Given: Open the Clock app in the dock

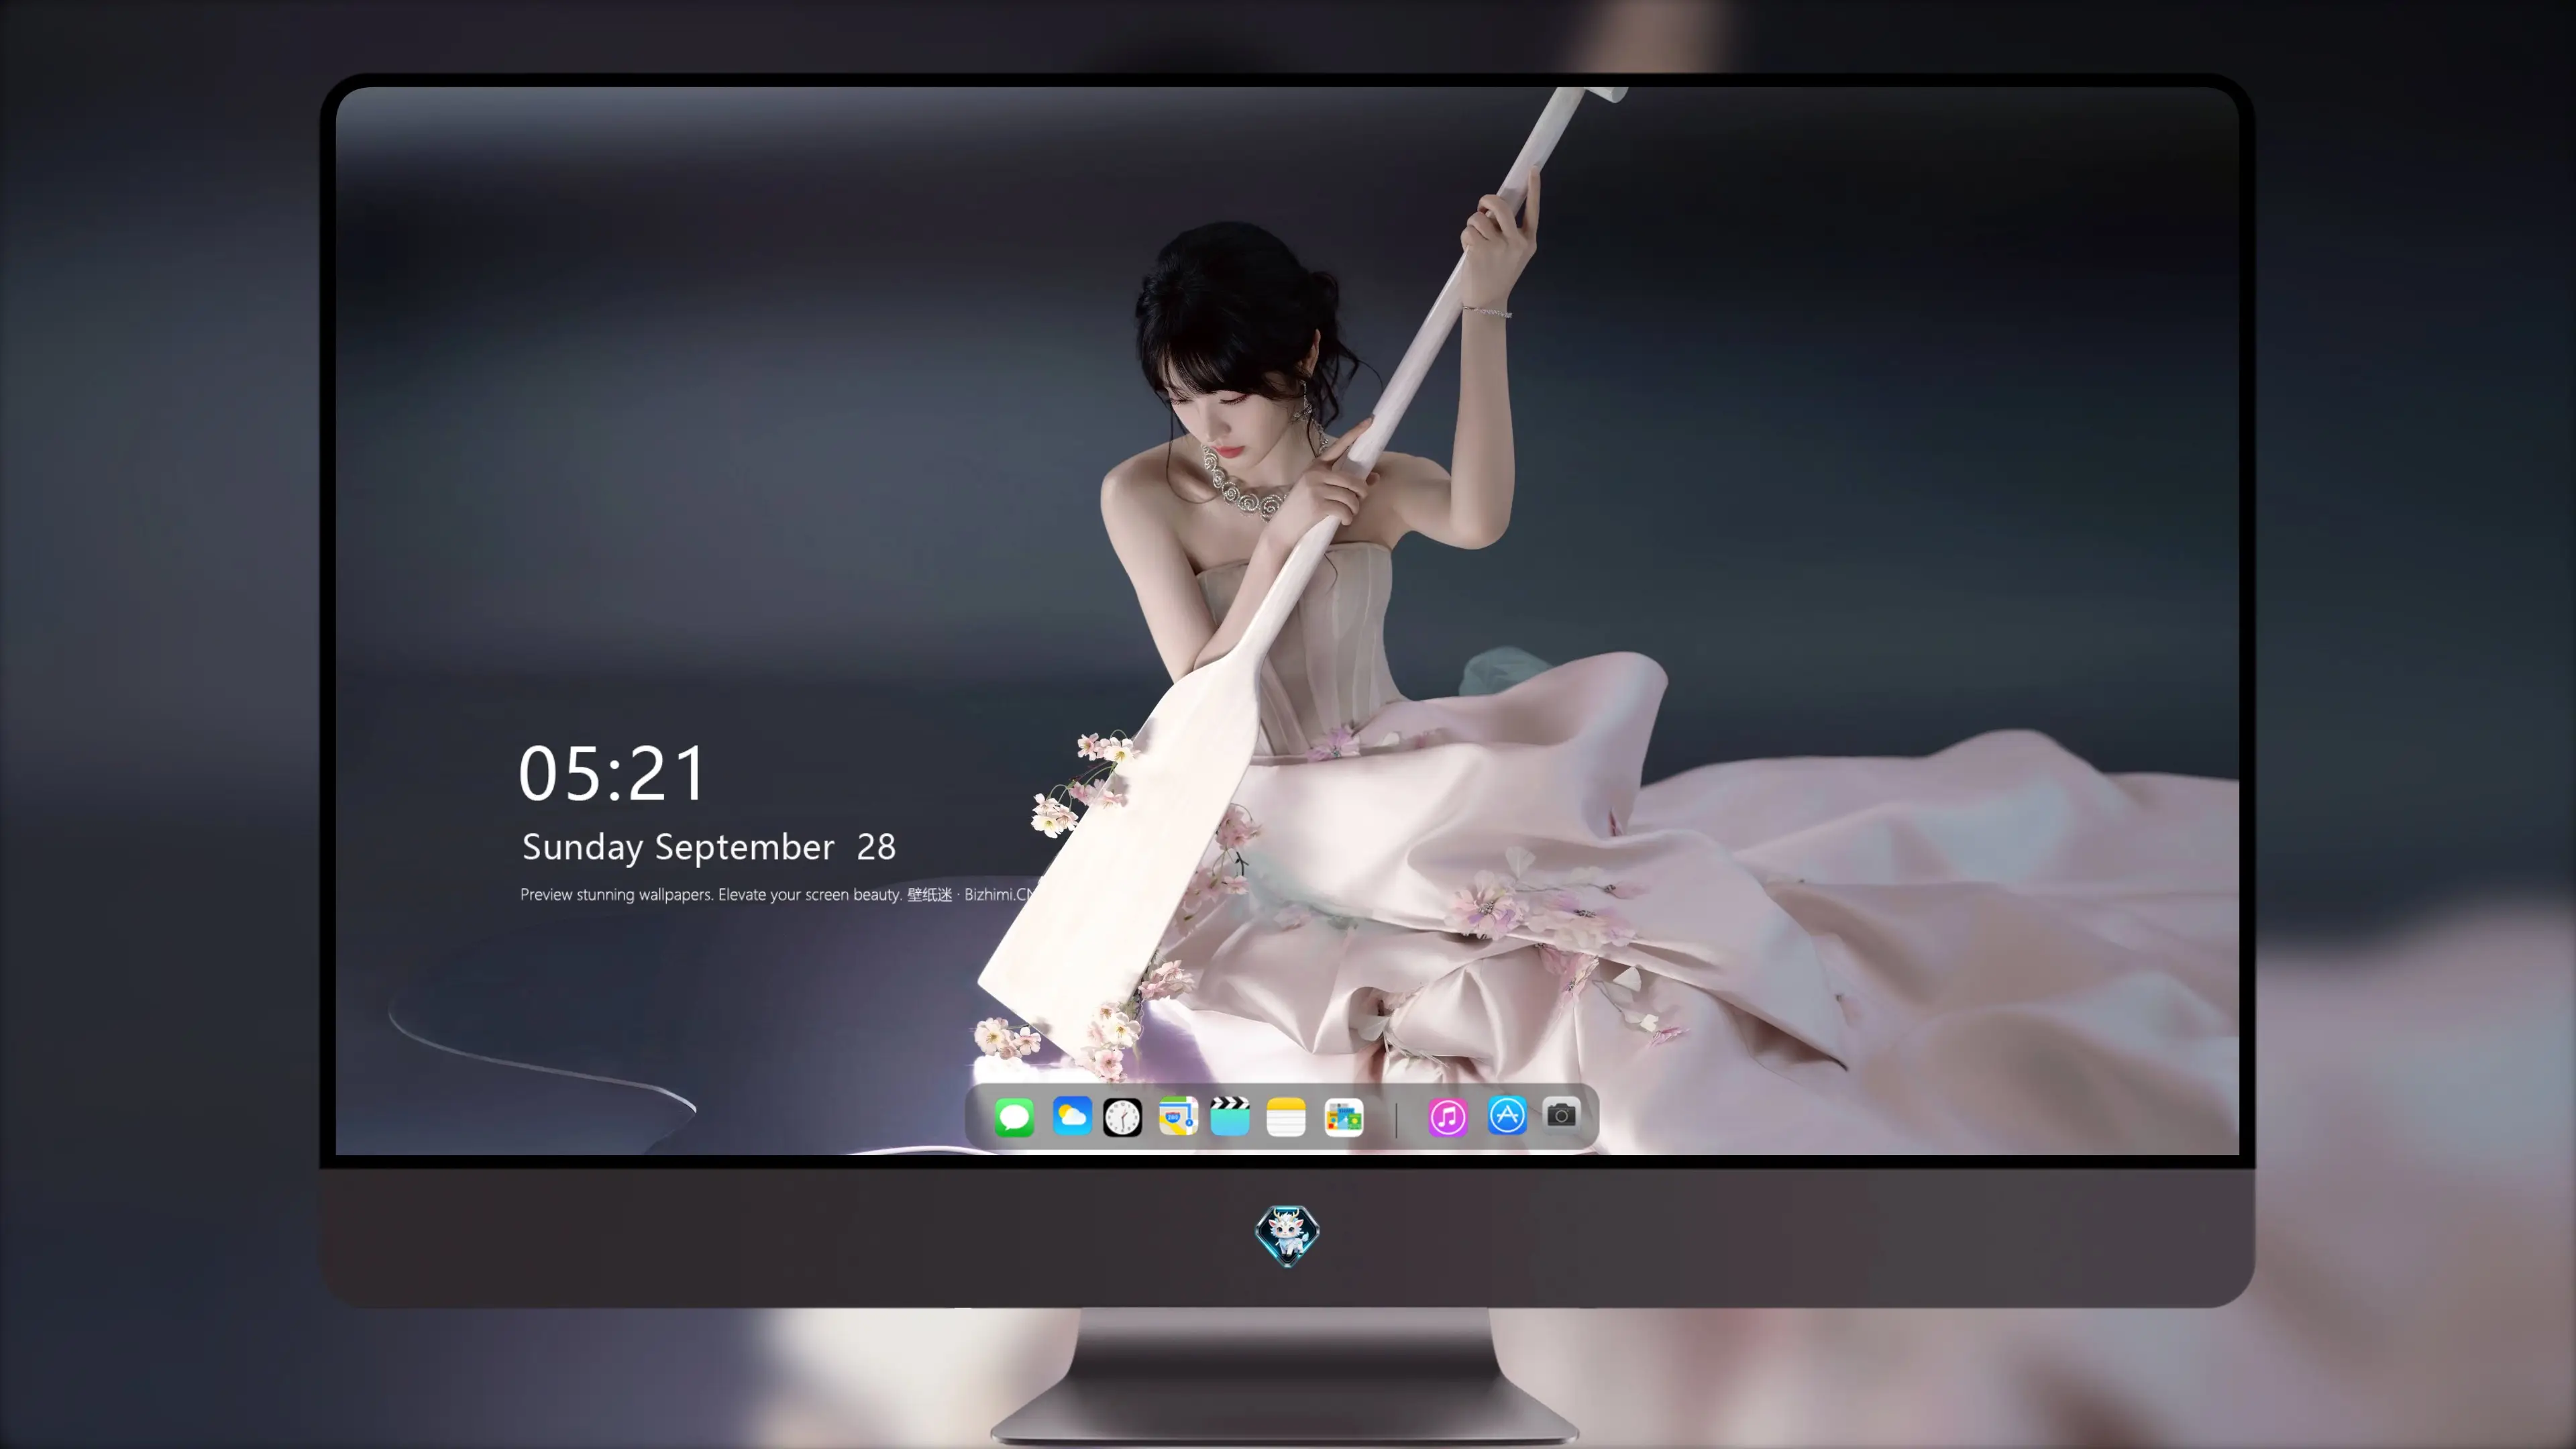Looking at the screenshot, I should click(1122, 1117).
